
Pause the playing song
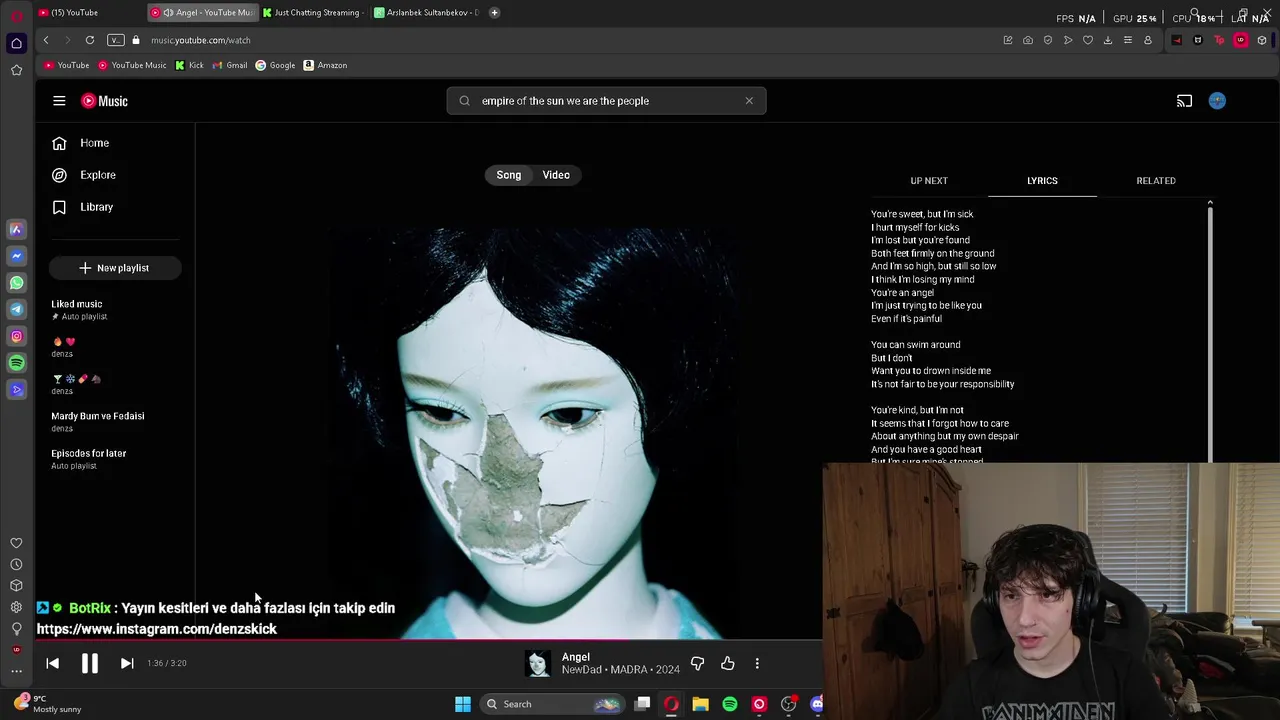click(89, 663)
